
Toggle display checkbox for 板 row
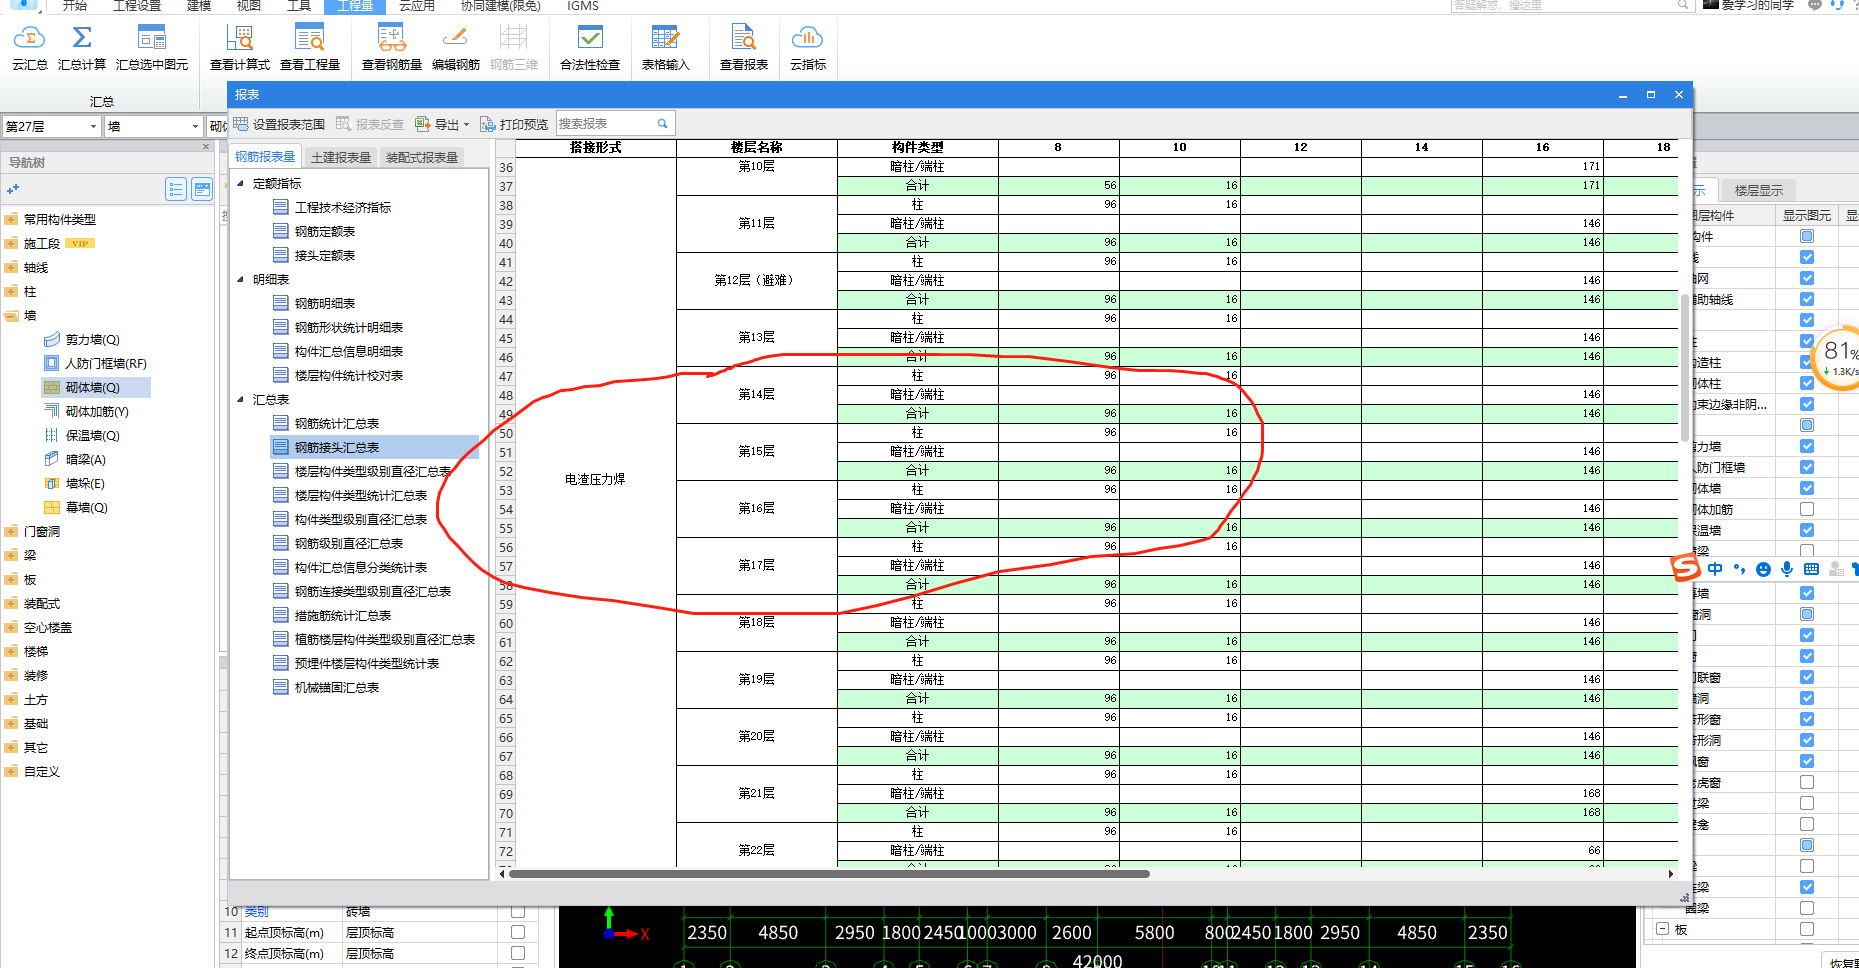1807,929
